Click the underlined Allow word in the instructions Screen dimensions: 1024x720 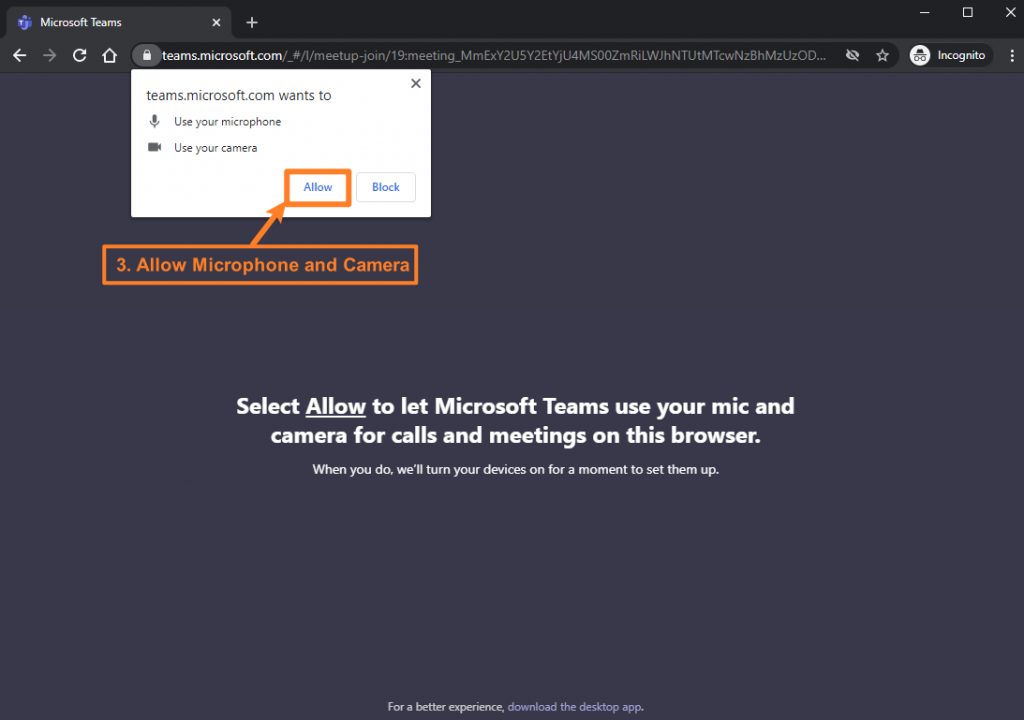click(335, 406)
